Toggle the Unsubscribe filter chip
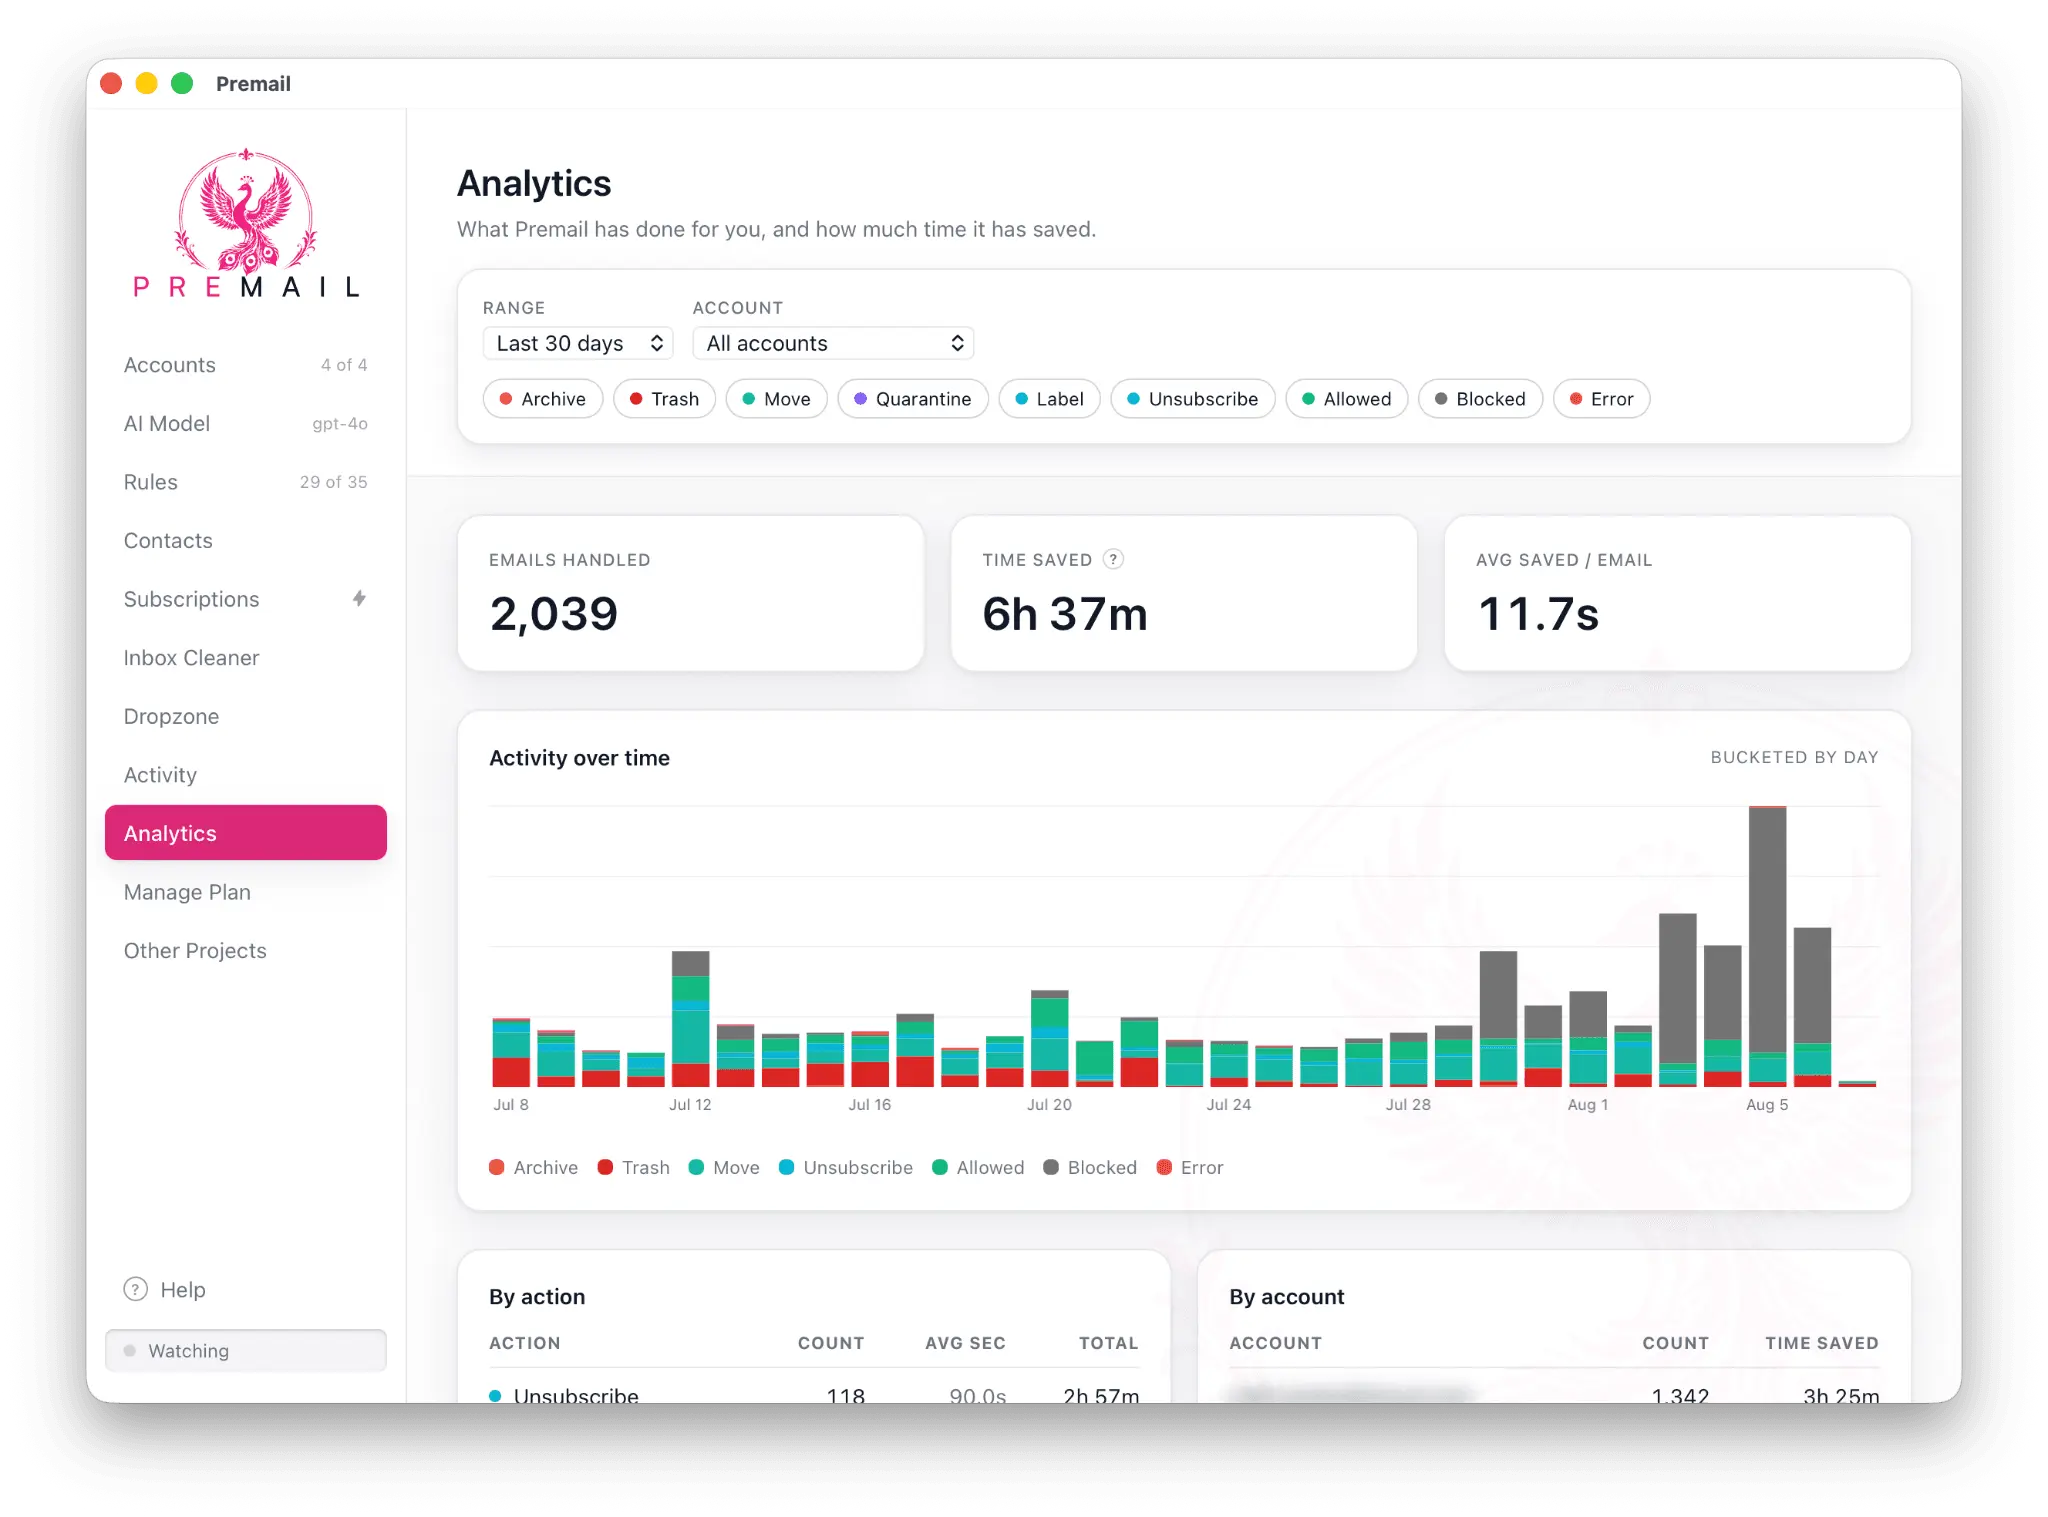Image resolution: width=2048 pixels, height=1517 pixels. 1192,399
